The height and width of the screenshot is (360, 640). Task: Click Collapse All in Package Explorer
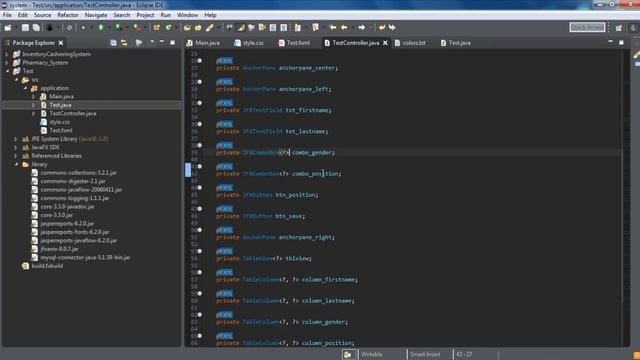point(113,42)
